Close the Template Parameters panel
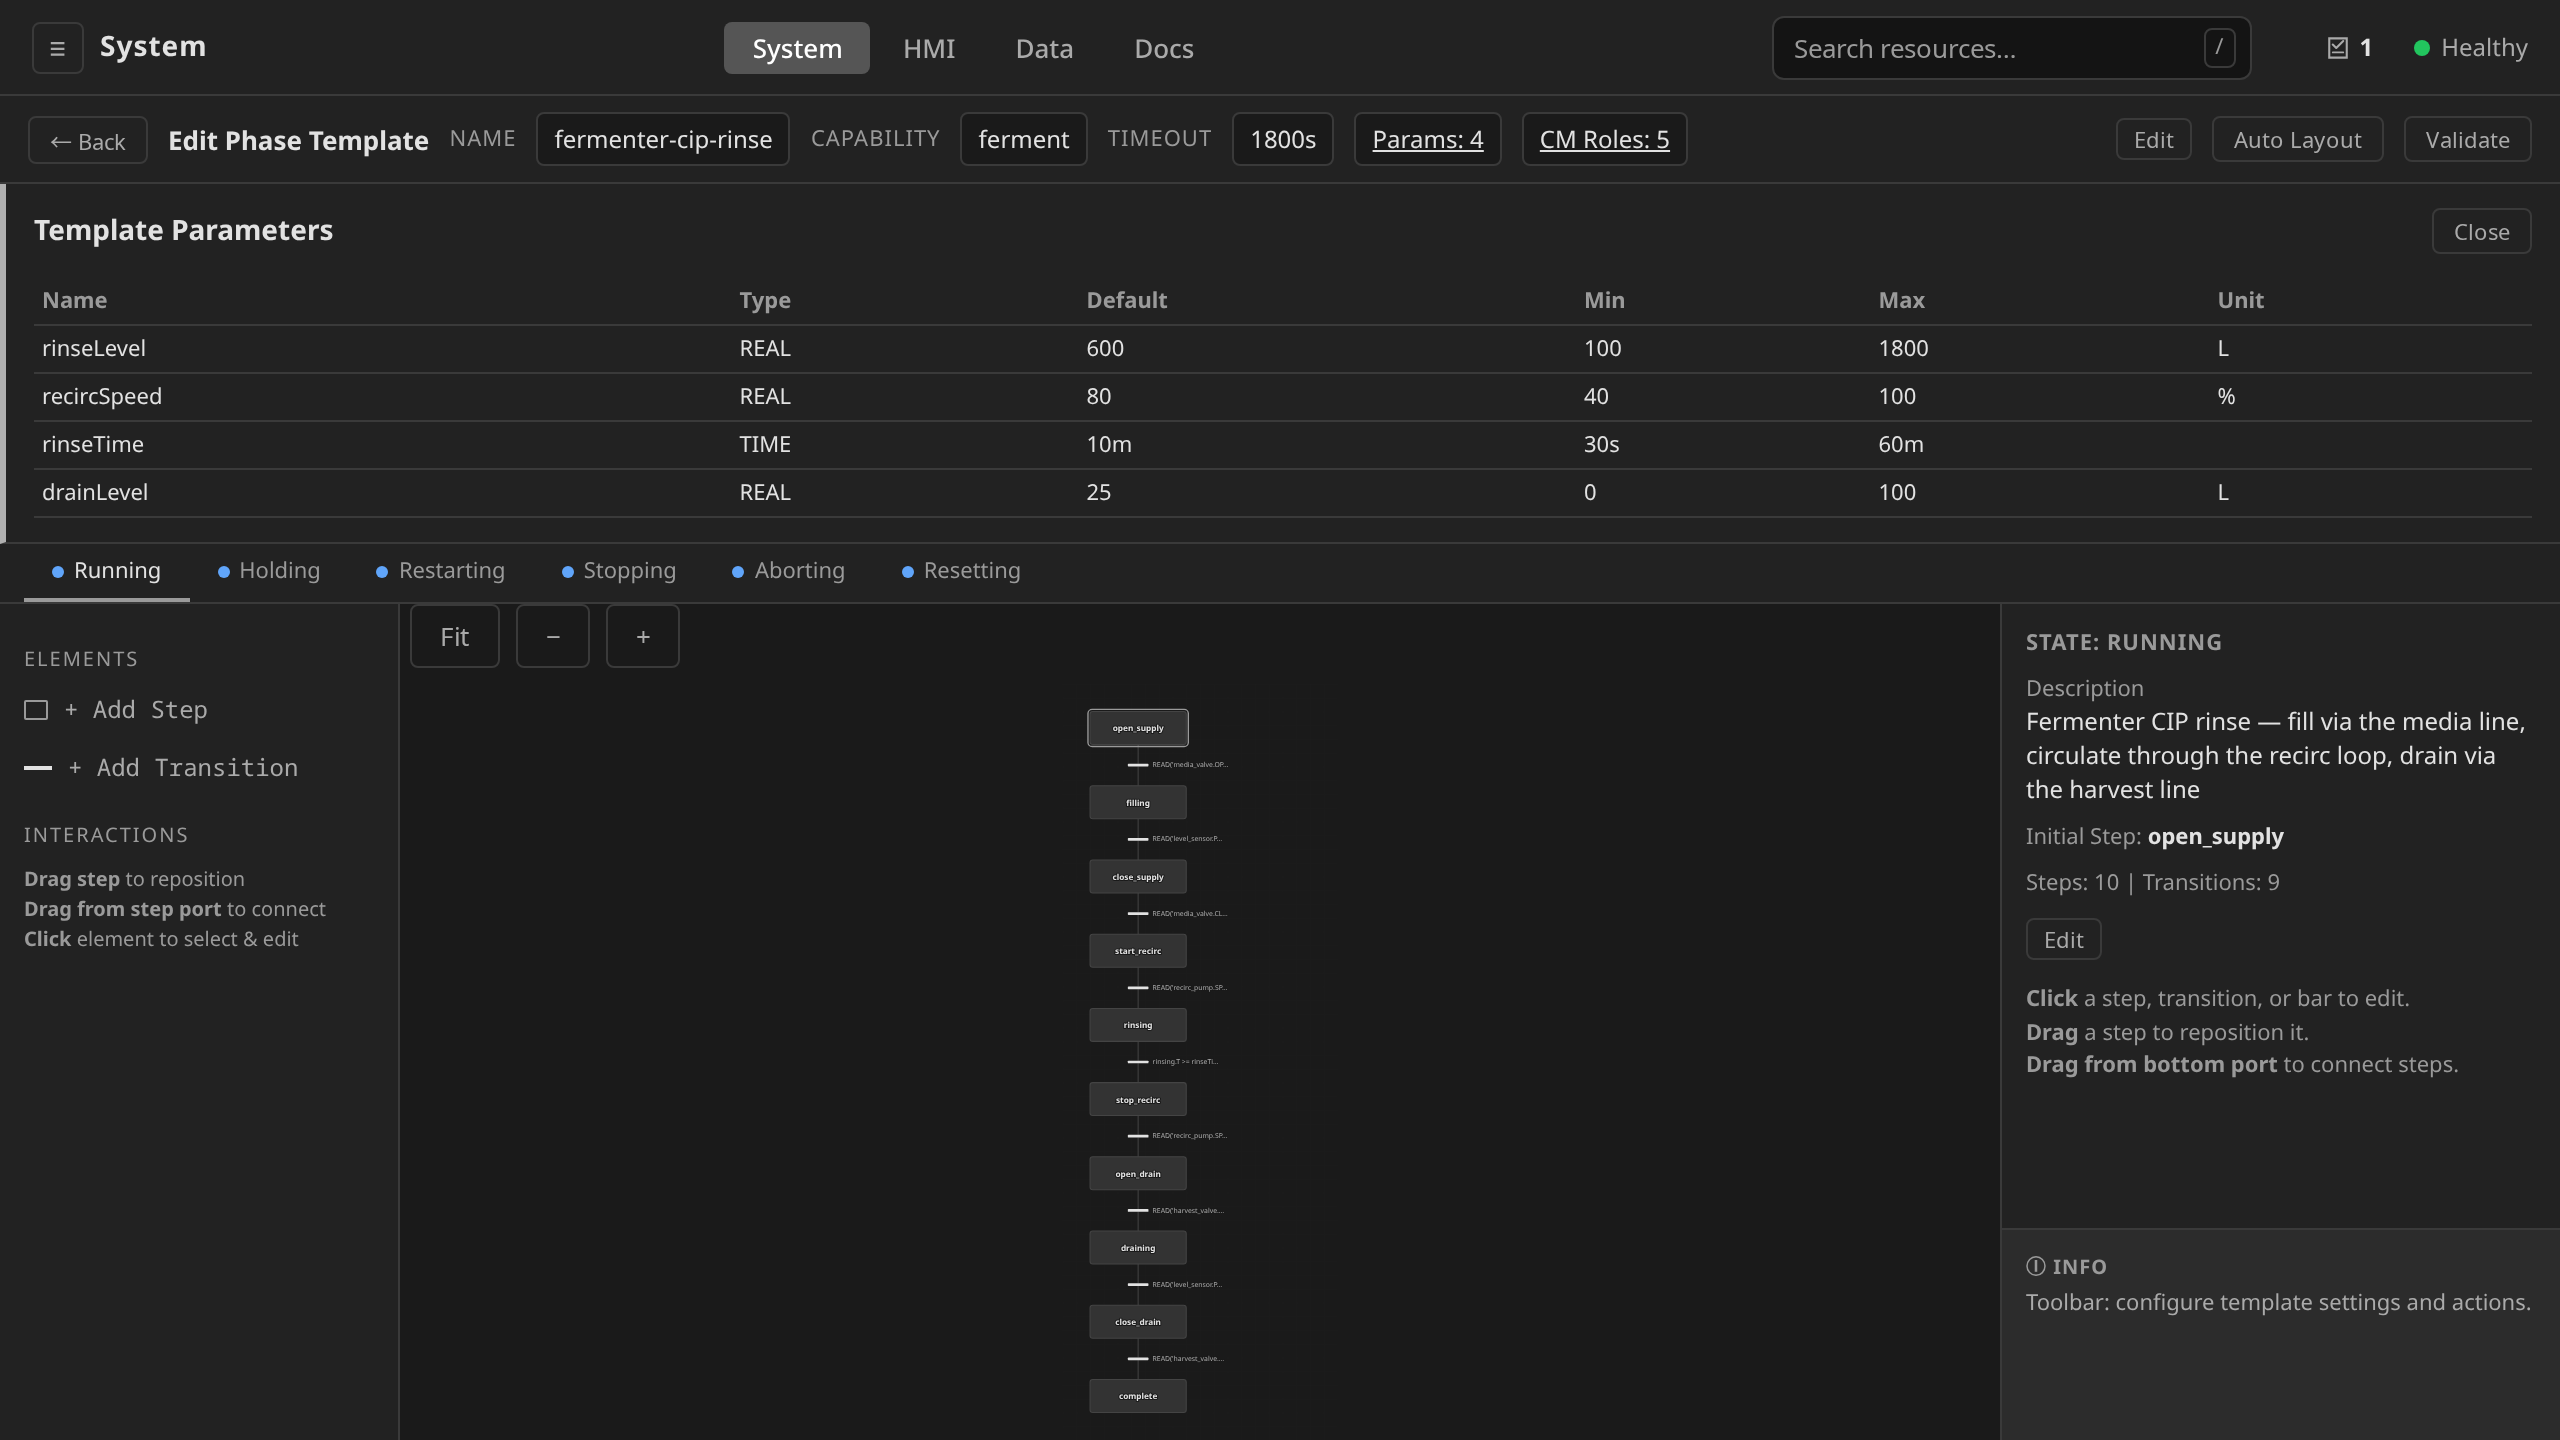2560x1440 pixels. [x=2481, y=231]
